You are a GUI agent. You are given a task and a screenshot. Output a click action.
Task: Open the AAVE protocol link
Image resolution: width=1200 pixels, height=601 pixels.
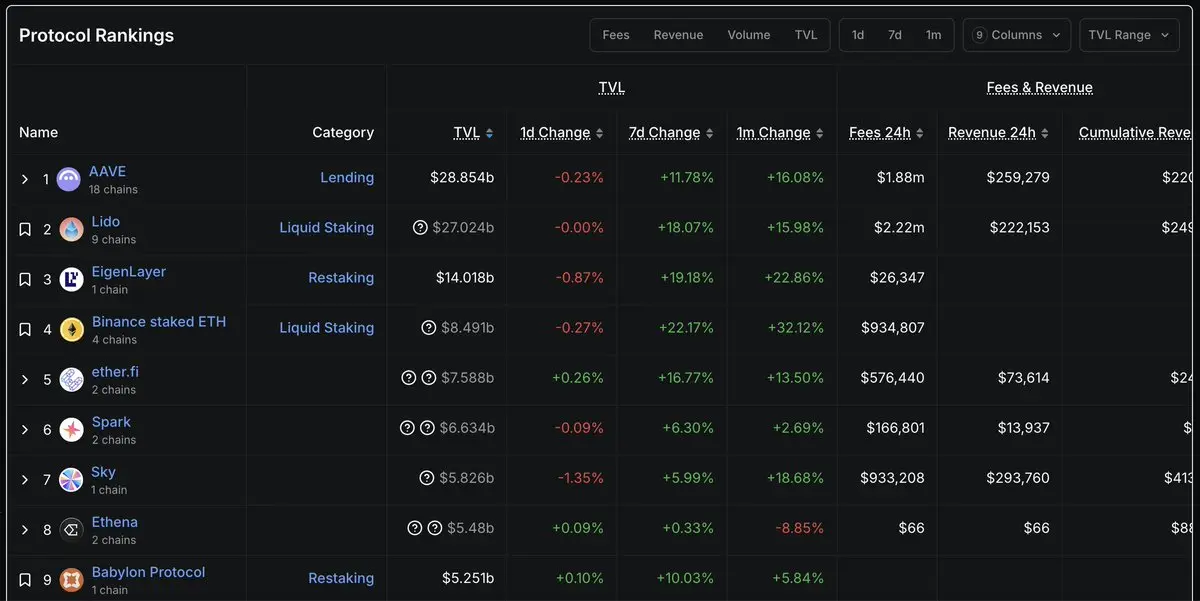(x=107, y=172)
